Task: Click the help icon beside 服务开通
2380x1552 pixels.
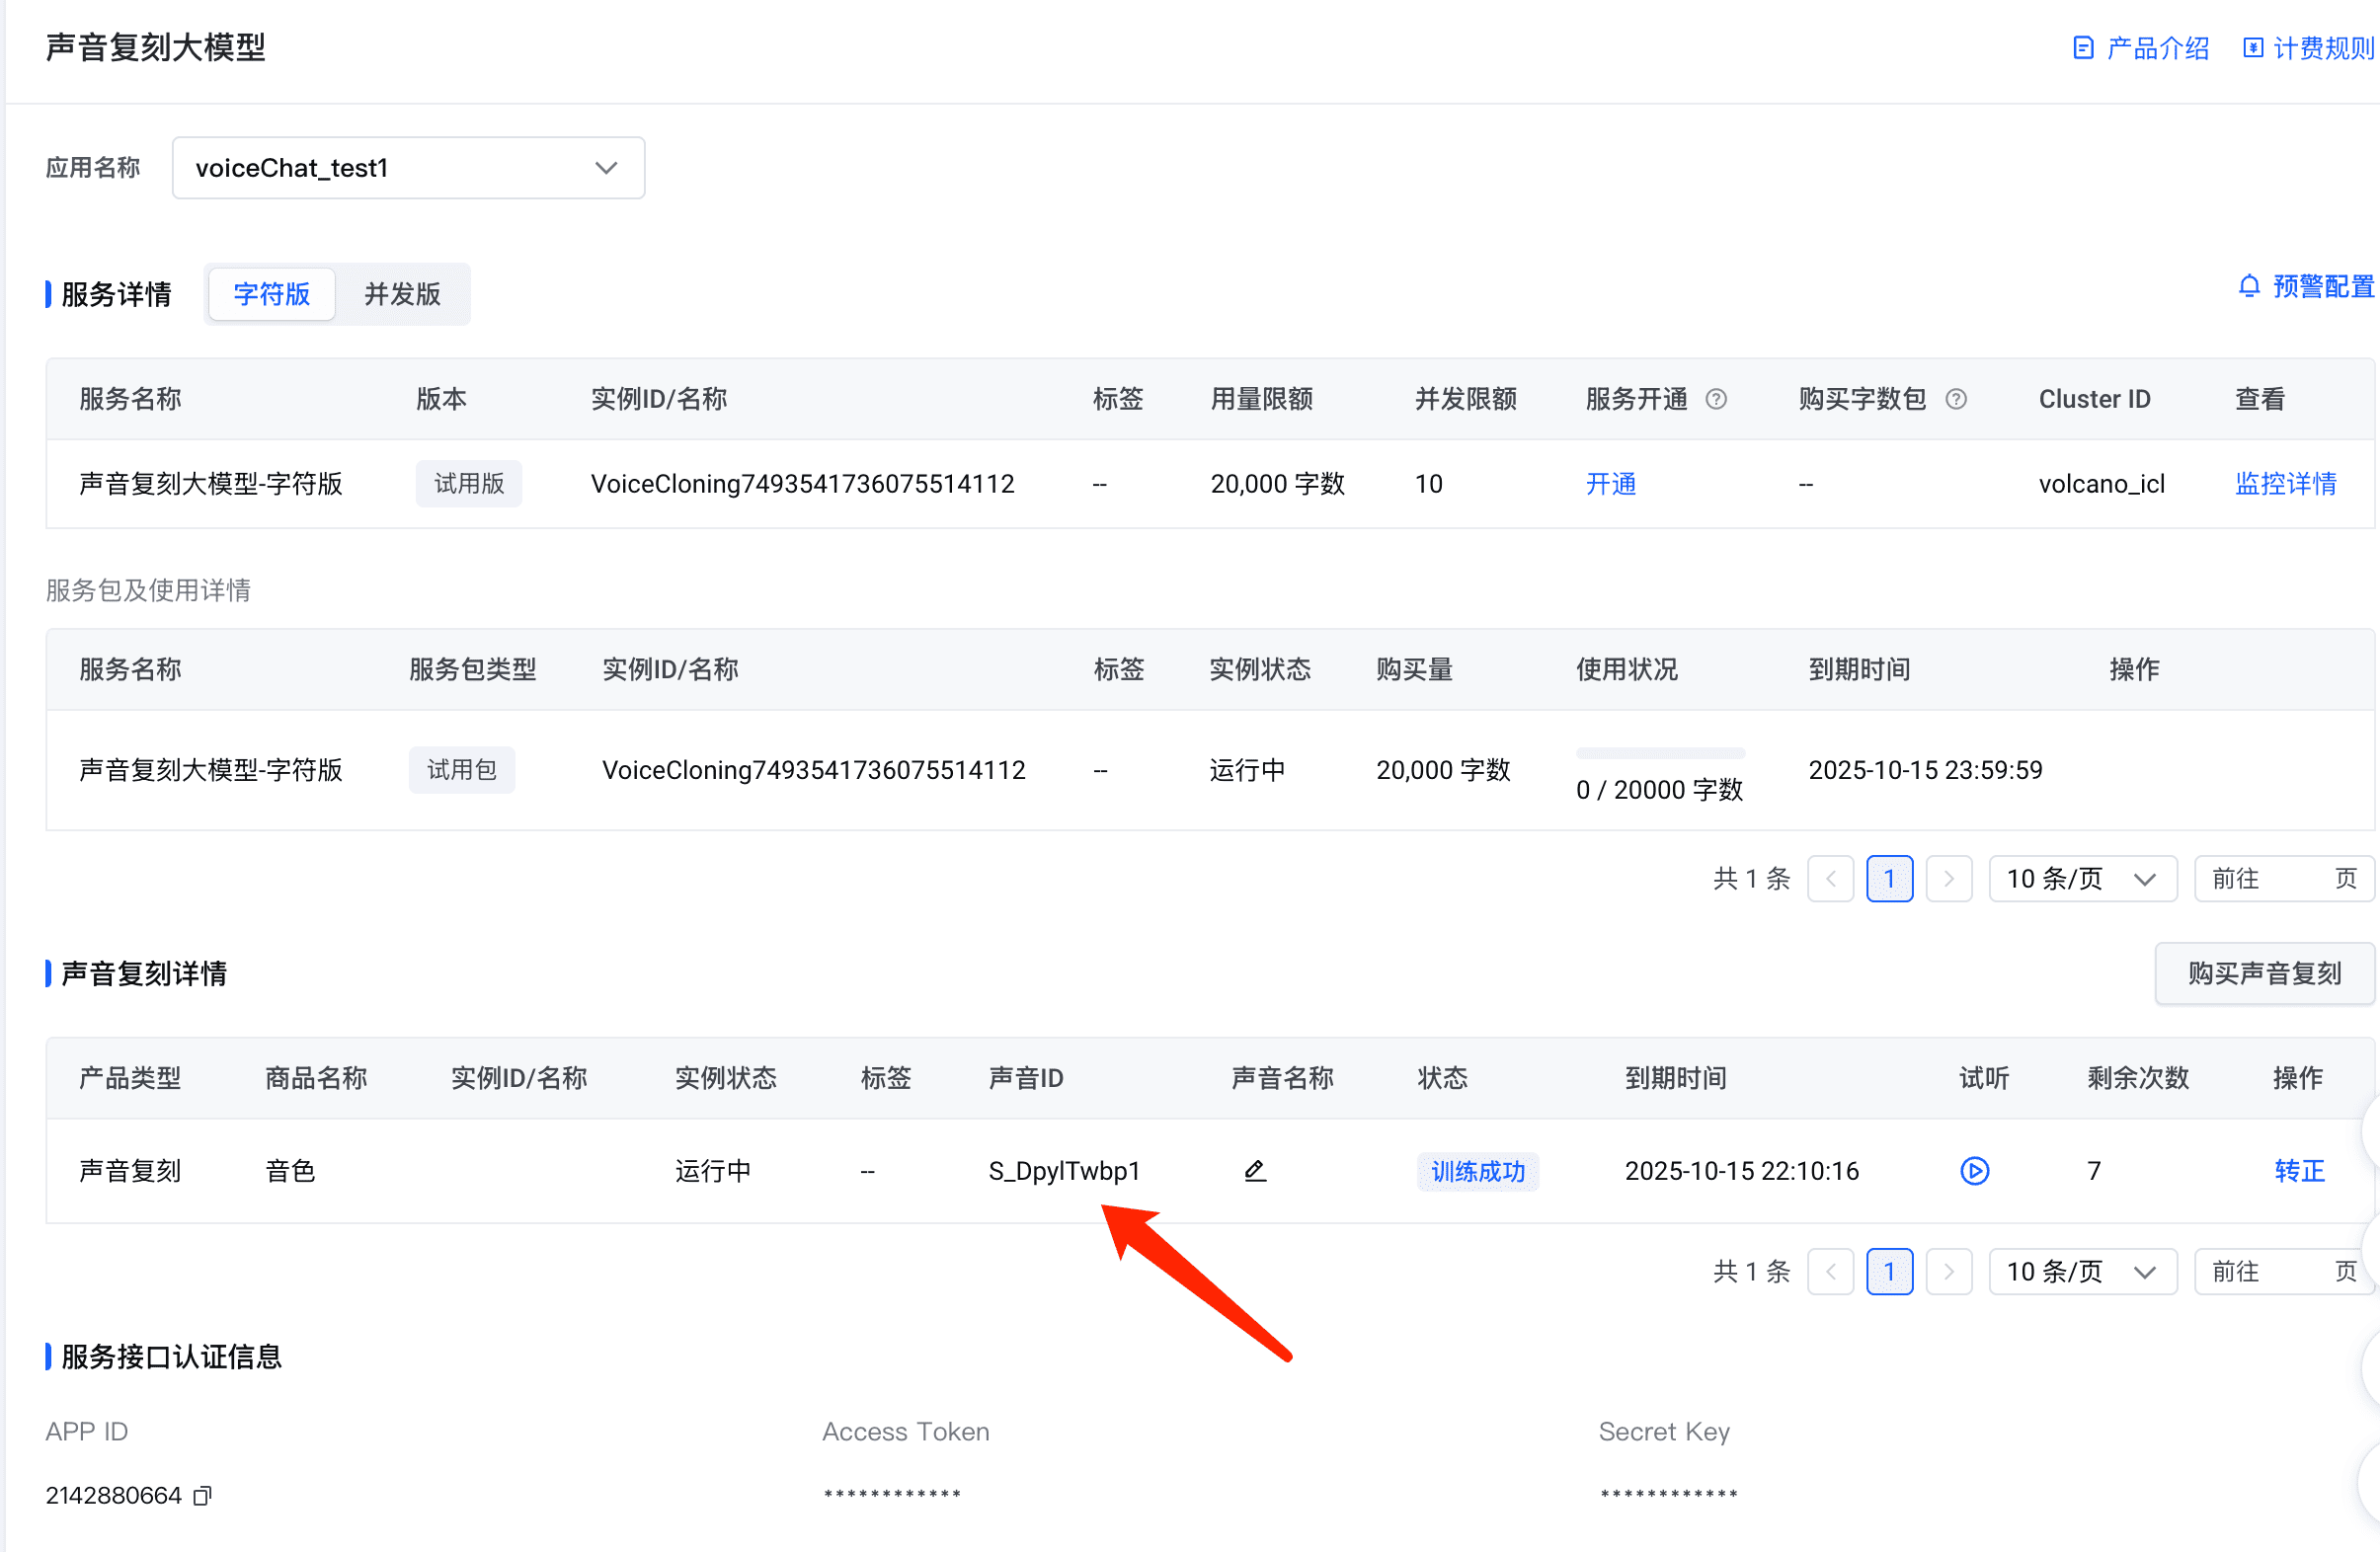Action: click(x=1716, y=399)
